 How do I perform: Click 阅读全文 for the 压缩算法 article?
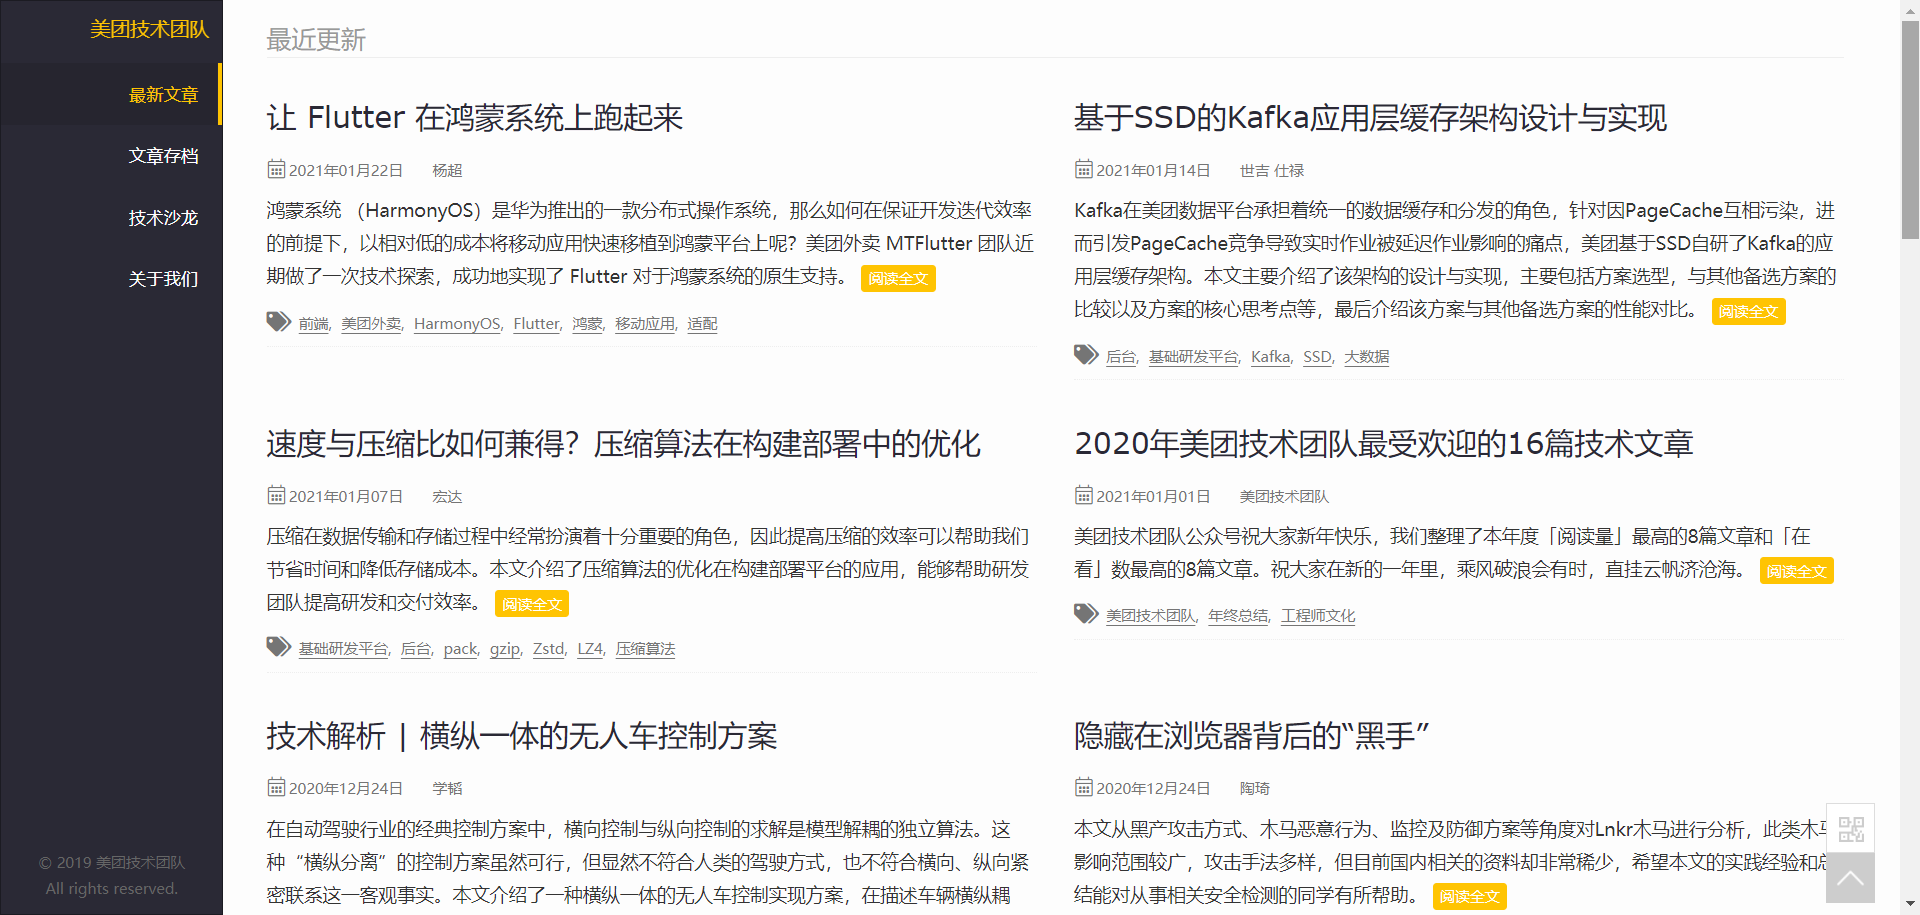click(532, 604)
